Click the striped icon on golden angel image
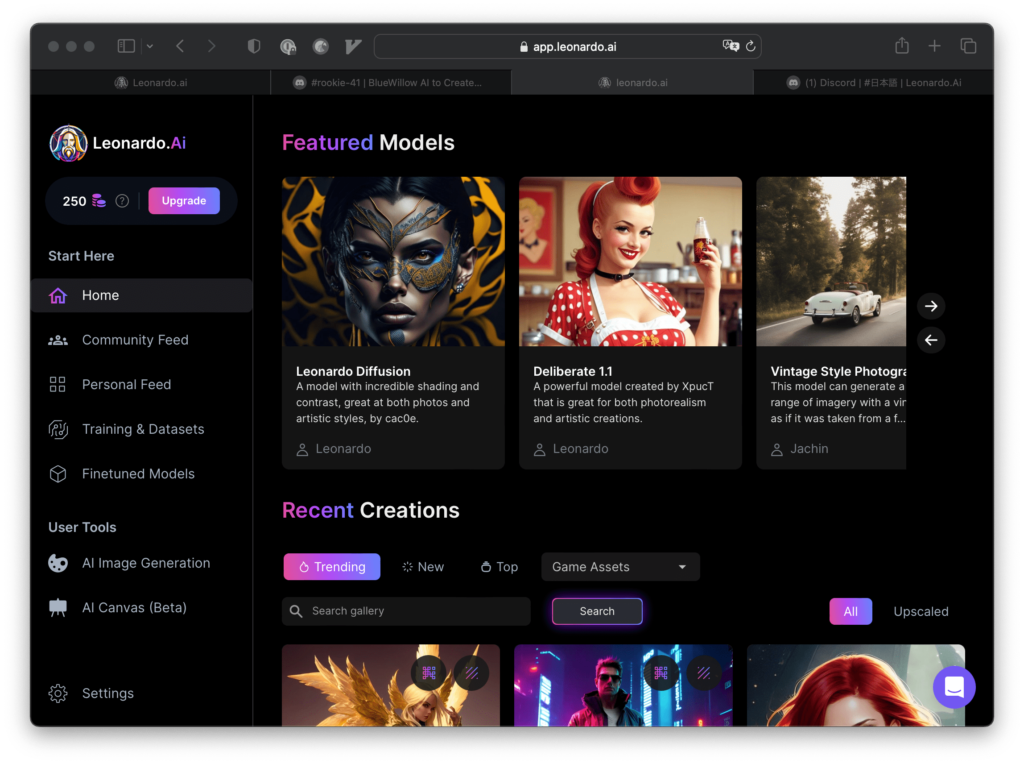 [472, 673]
